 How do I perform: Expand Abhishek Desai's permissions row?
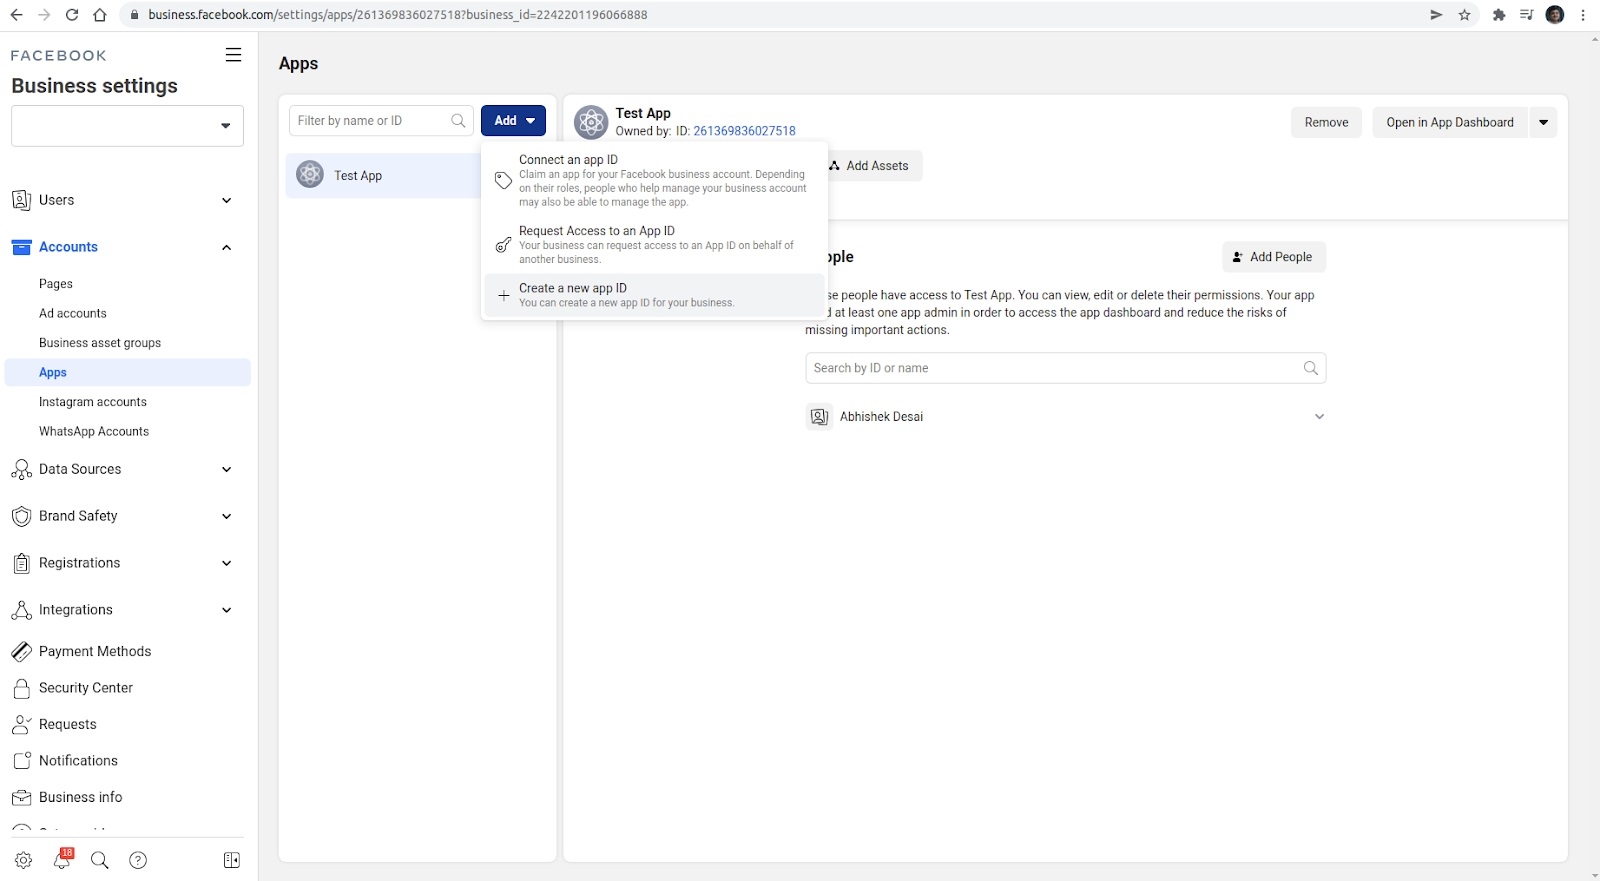coord(1319,417)
